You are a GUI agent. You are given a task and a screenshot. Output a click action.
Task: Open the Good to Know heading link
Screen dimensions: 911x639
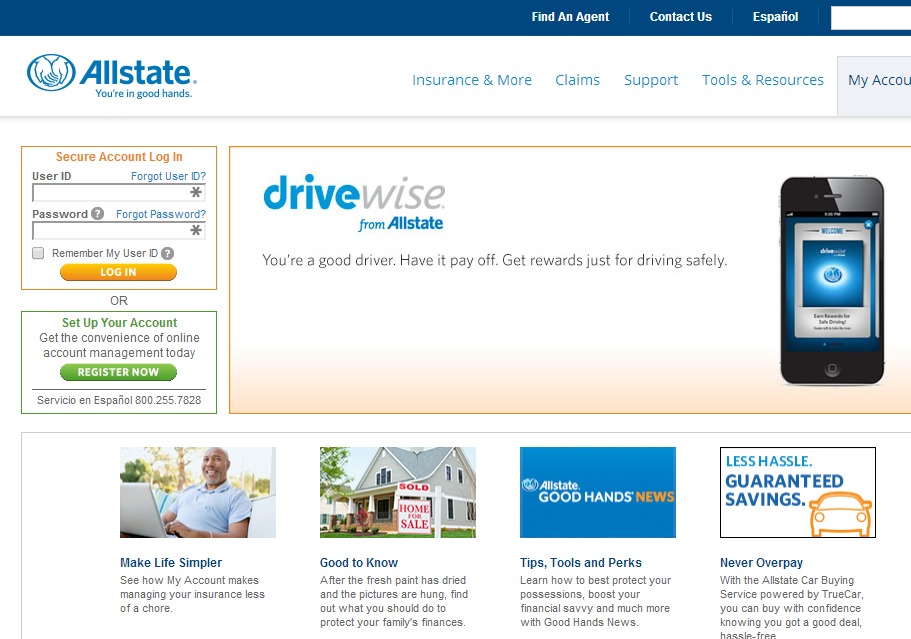359,562
